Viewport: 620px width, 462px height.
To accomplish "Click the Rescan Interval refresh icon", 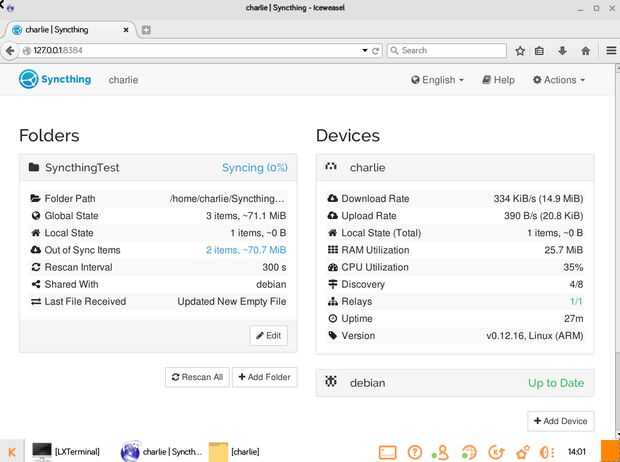I will coord(36,267).
